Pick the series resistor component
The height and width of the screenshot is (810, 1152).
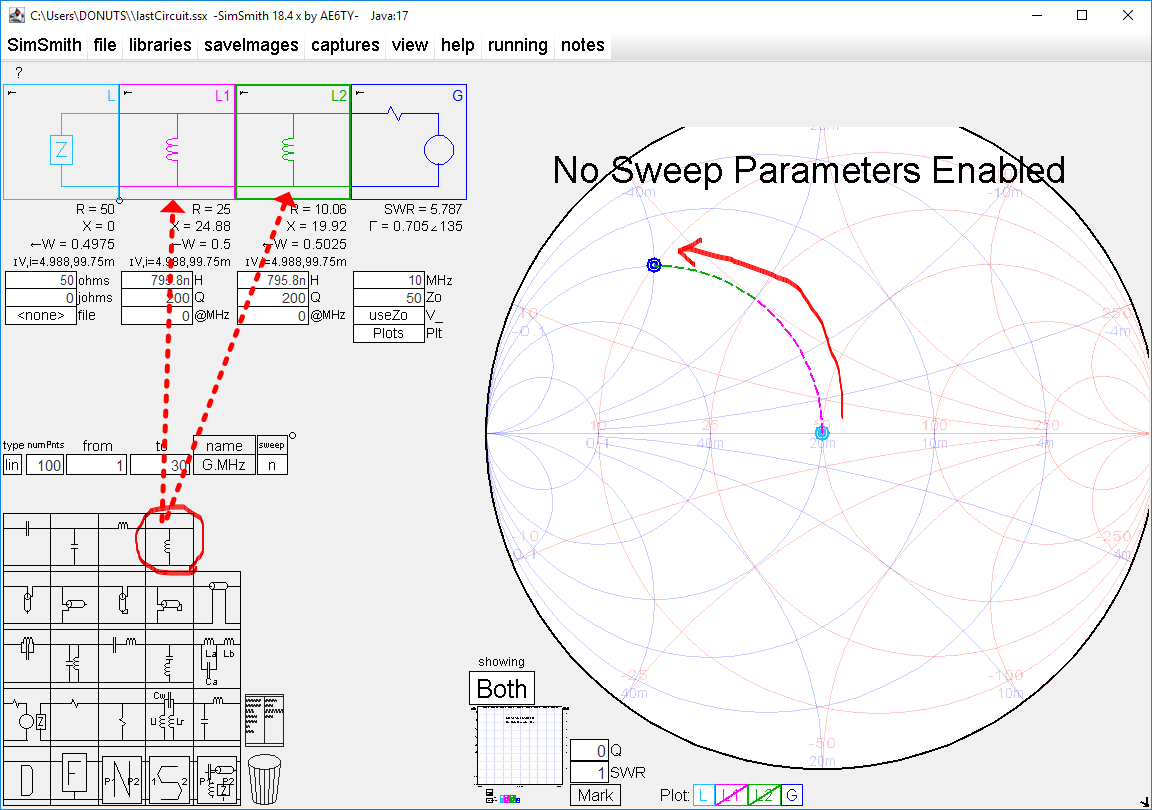(74, 714)
